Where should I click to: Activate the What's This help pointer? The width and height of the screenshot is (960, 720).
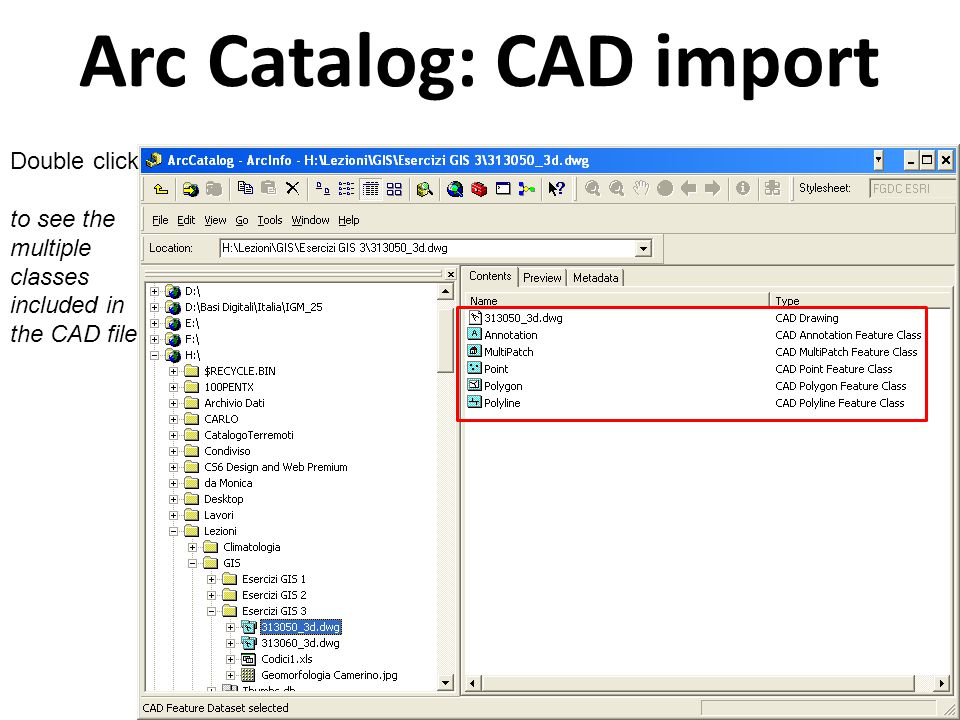557,189
